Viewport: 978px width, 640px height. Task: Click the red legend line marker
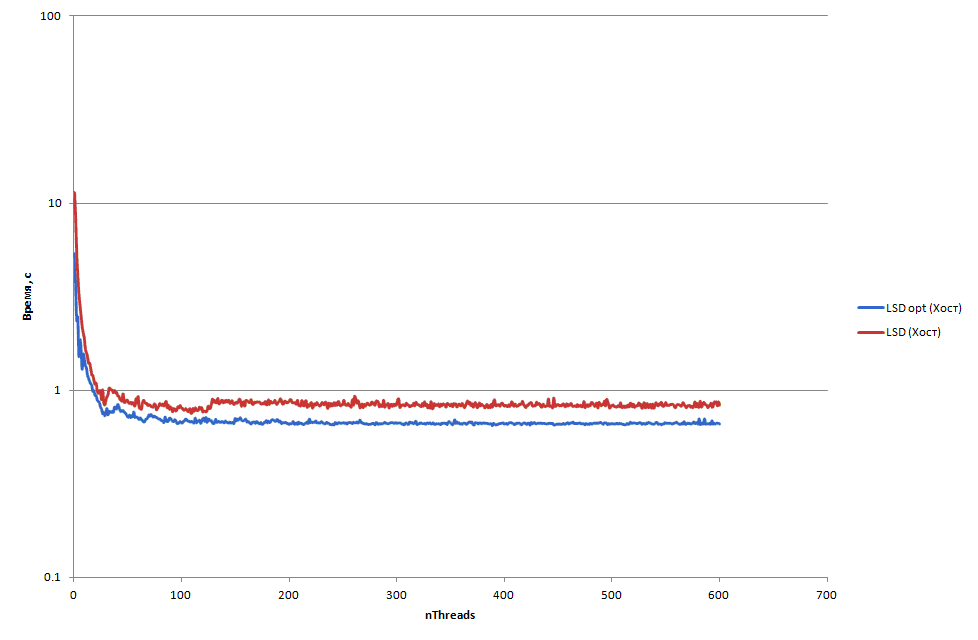point(871,332)
